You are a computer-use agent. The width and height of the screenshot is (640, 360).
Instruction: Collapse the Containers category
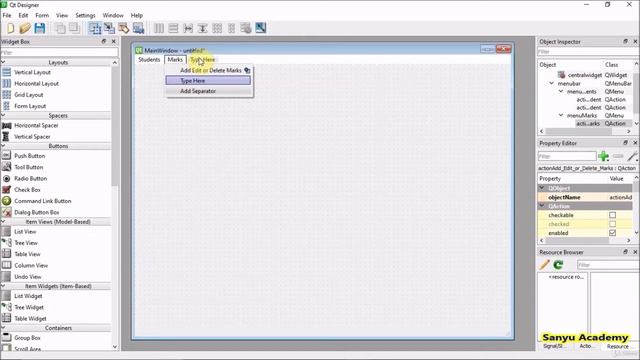(3, 328)
